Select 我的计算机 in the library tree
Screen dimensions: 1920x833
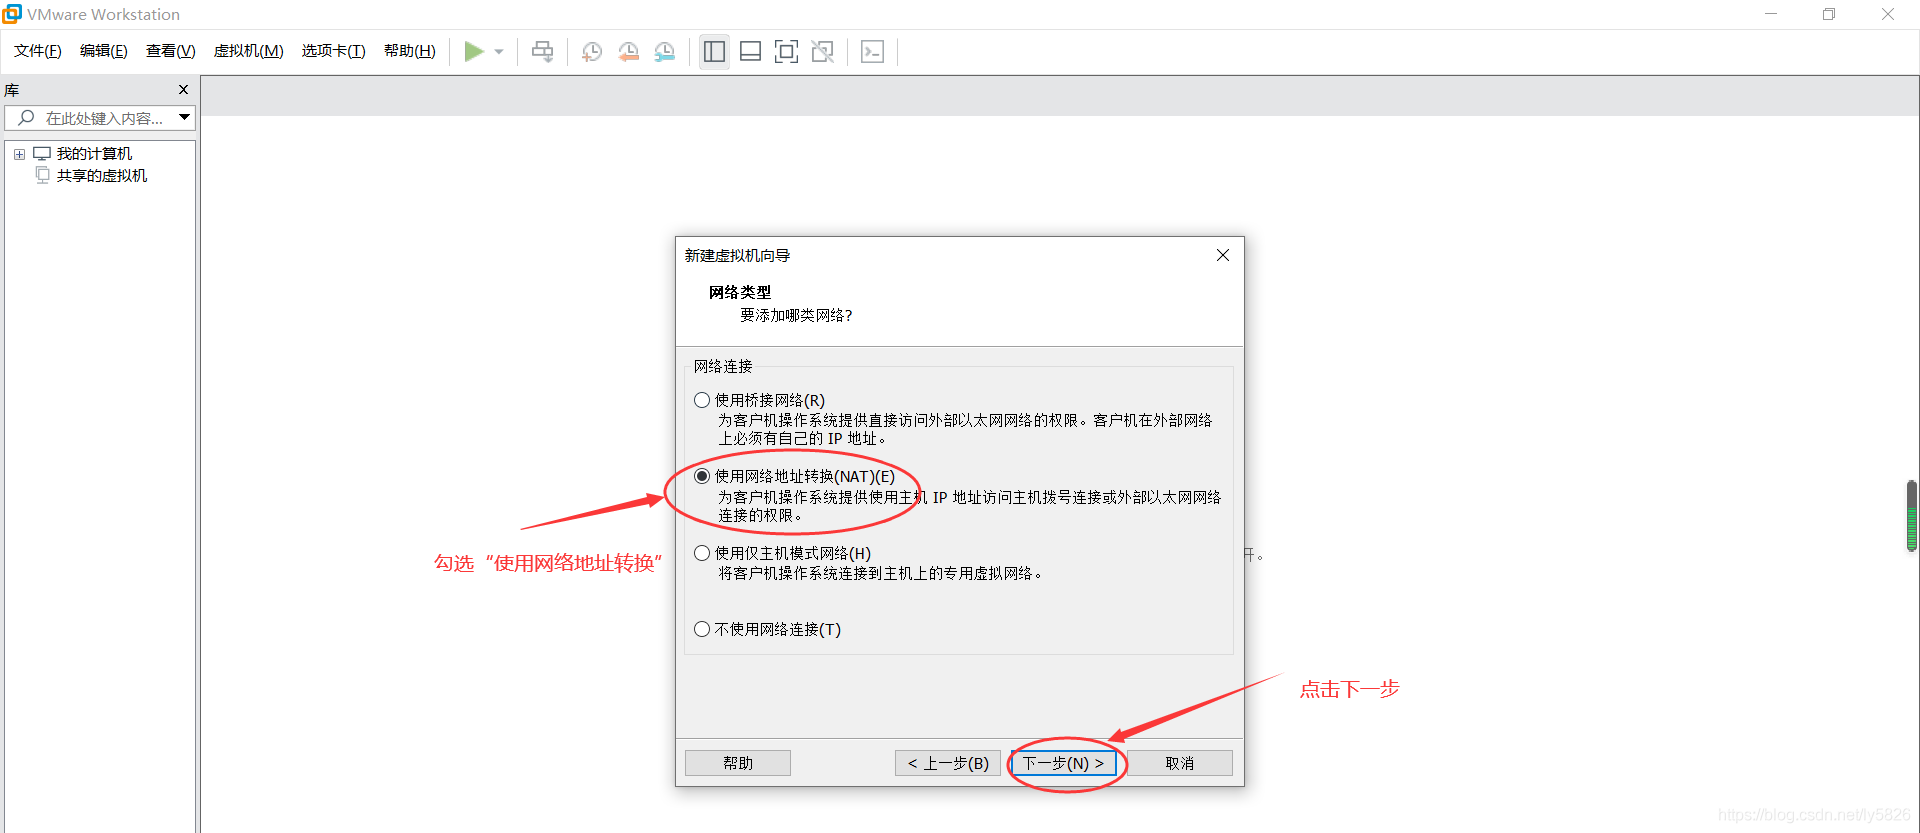[x=94, y=153]
